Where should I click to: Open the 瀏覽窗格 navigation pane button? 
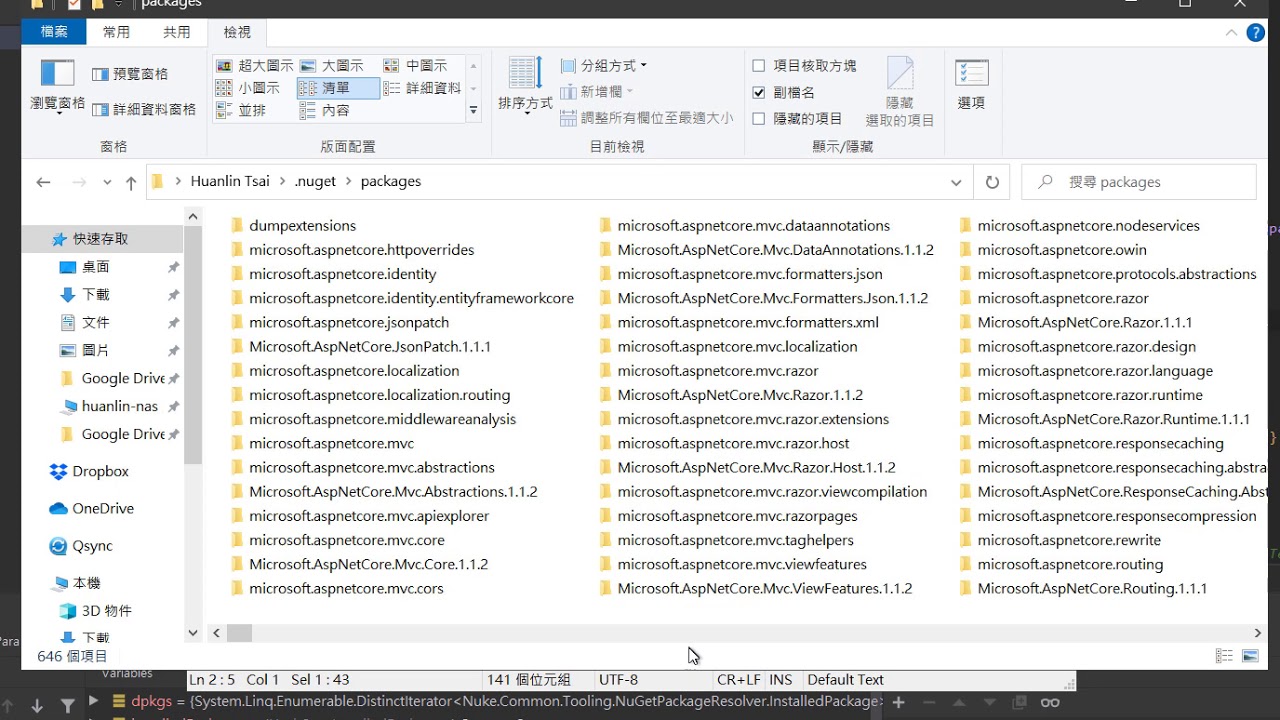(x=57, y=87)
